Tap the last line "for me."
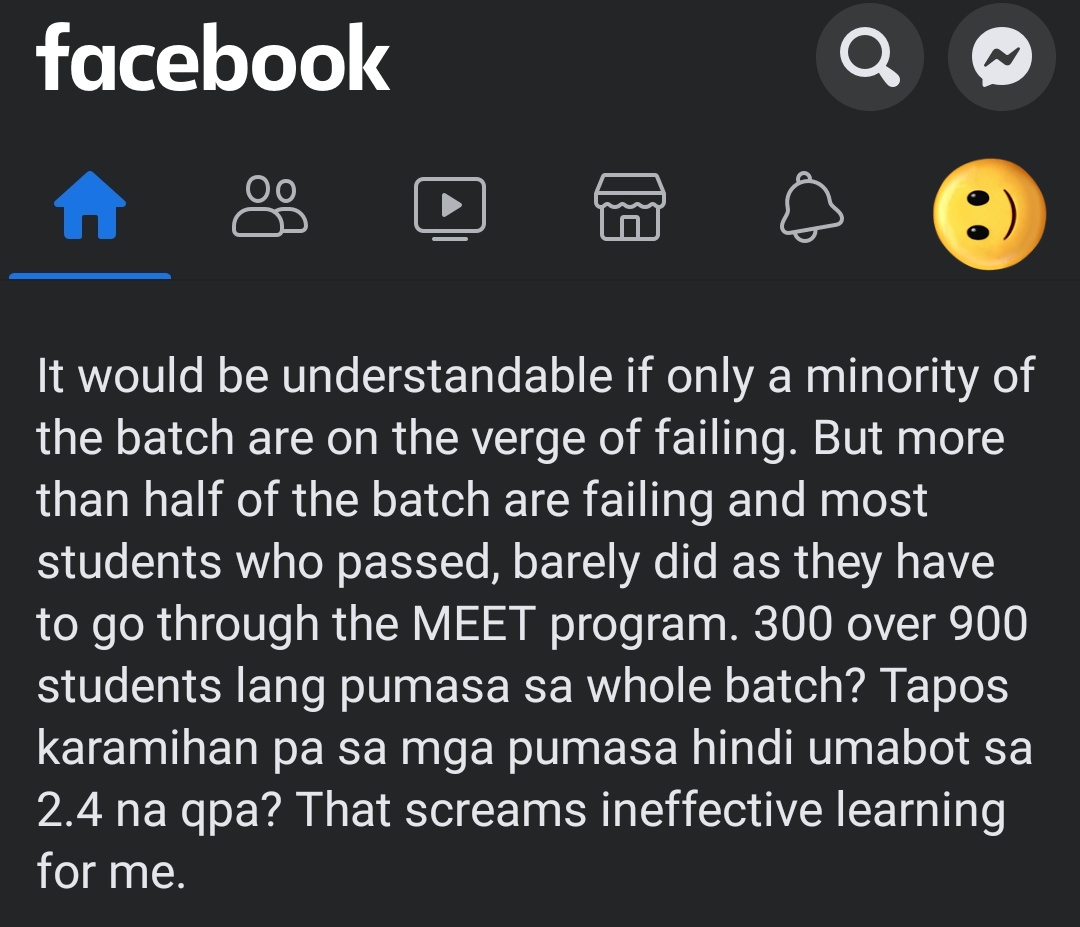Image resolution: width=1080 pixels, height=927 pixels. [111, 871]
